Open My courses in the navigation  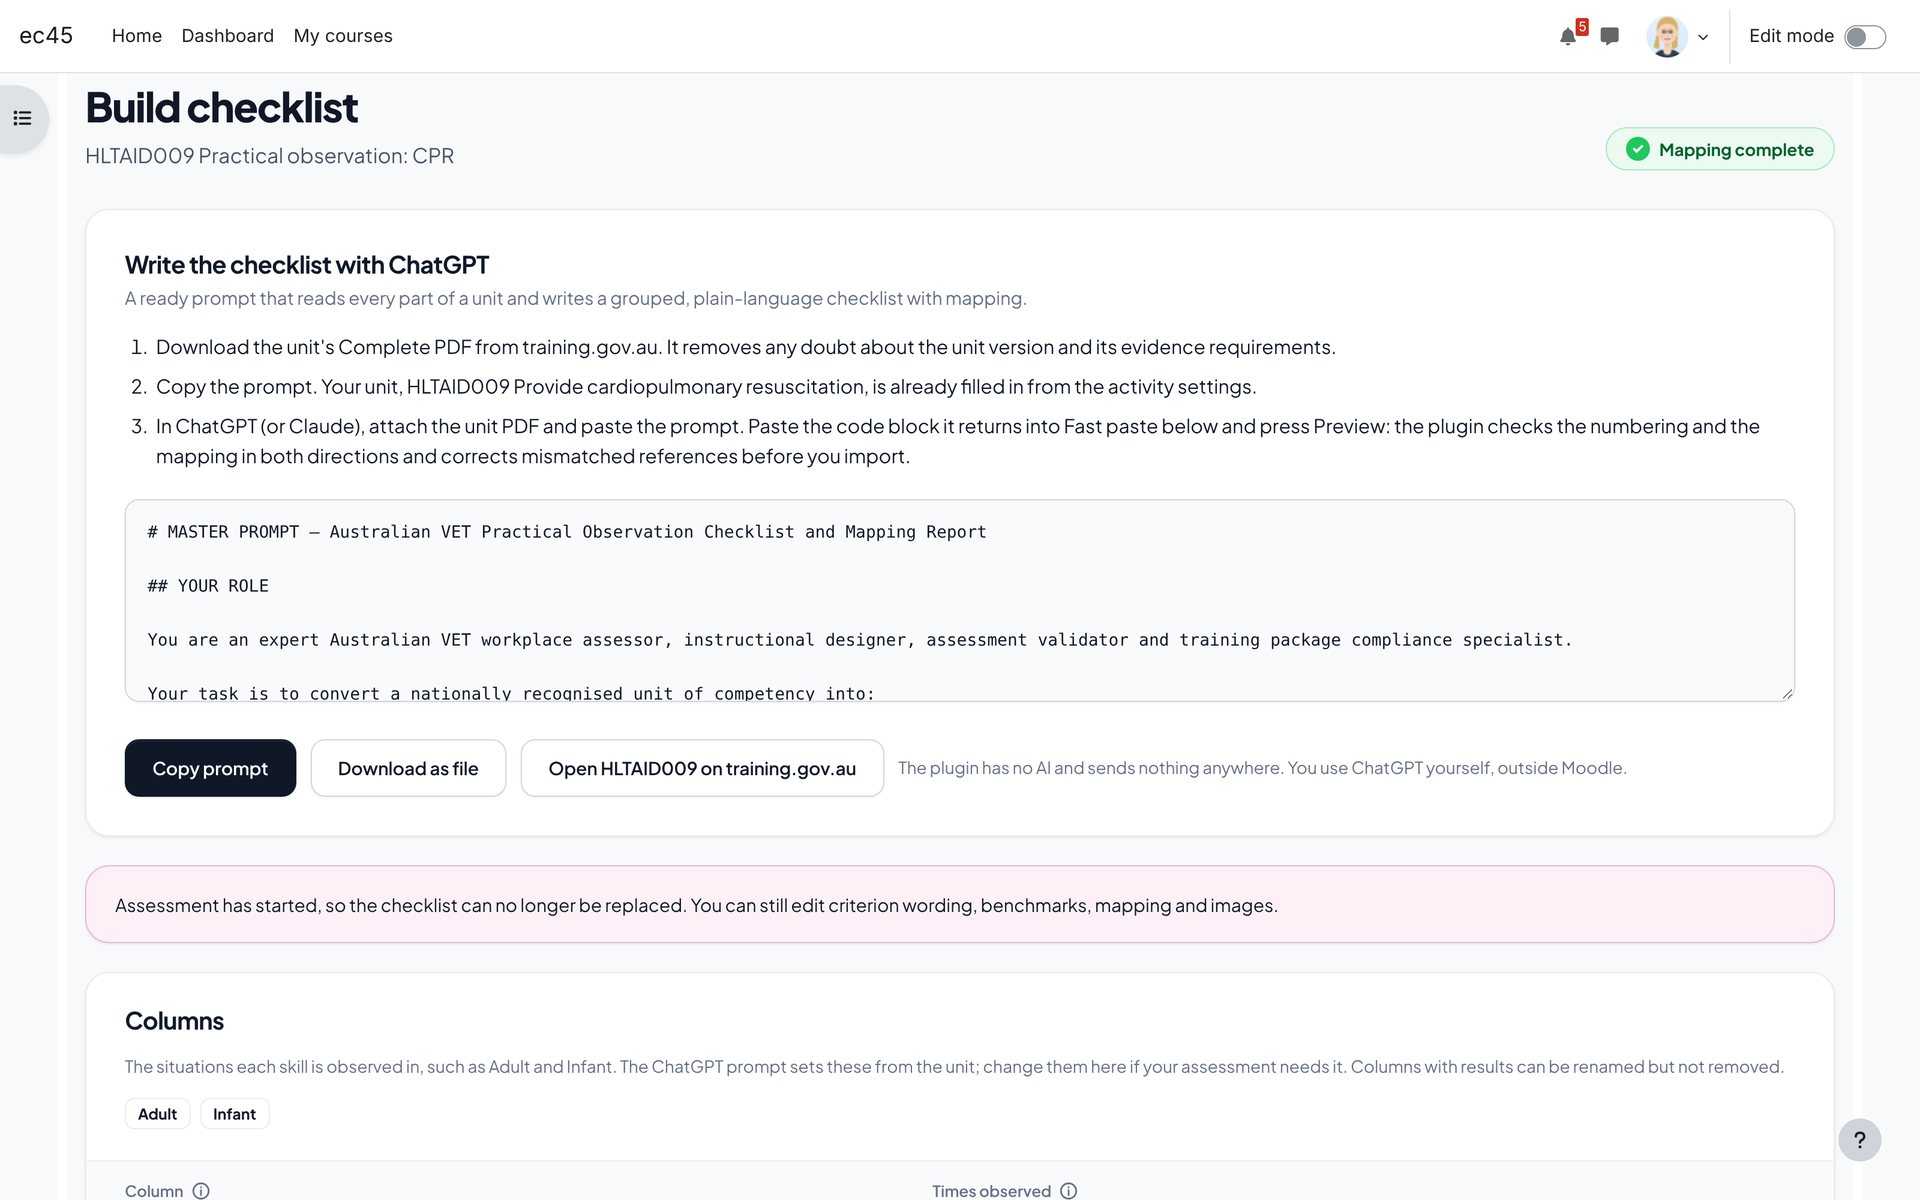point(343,36)
